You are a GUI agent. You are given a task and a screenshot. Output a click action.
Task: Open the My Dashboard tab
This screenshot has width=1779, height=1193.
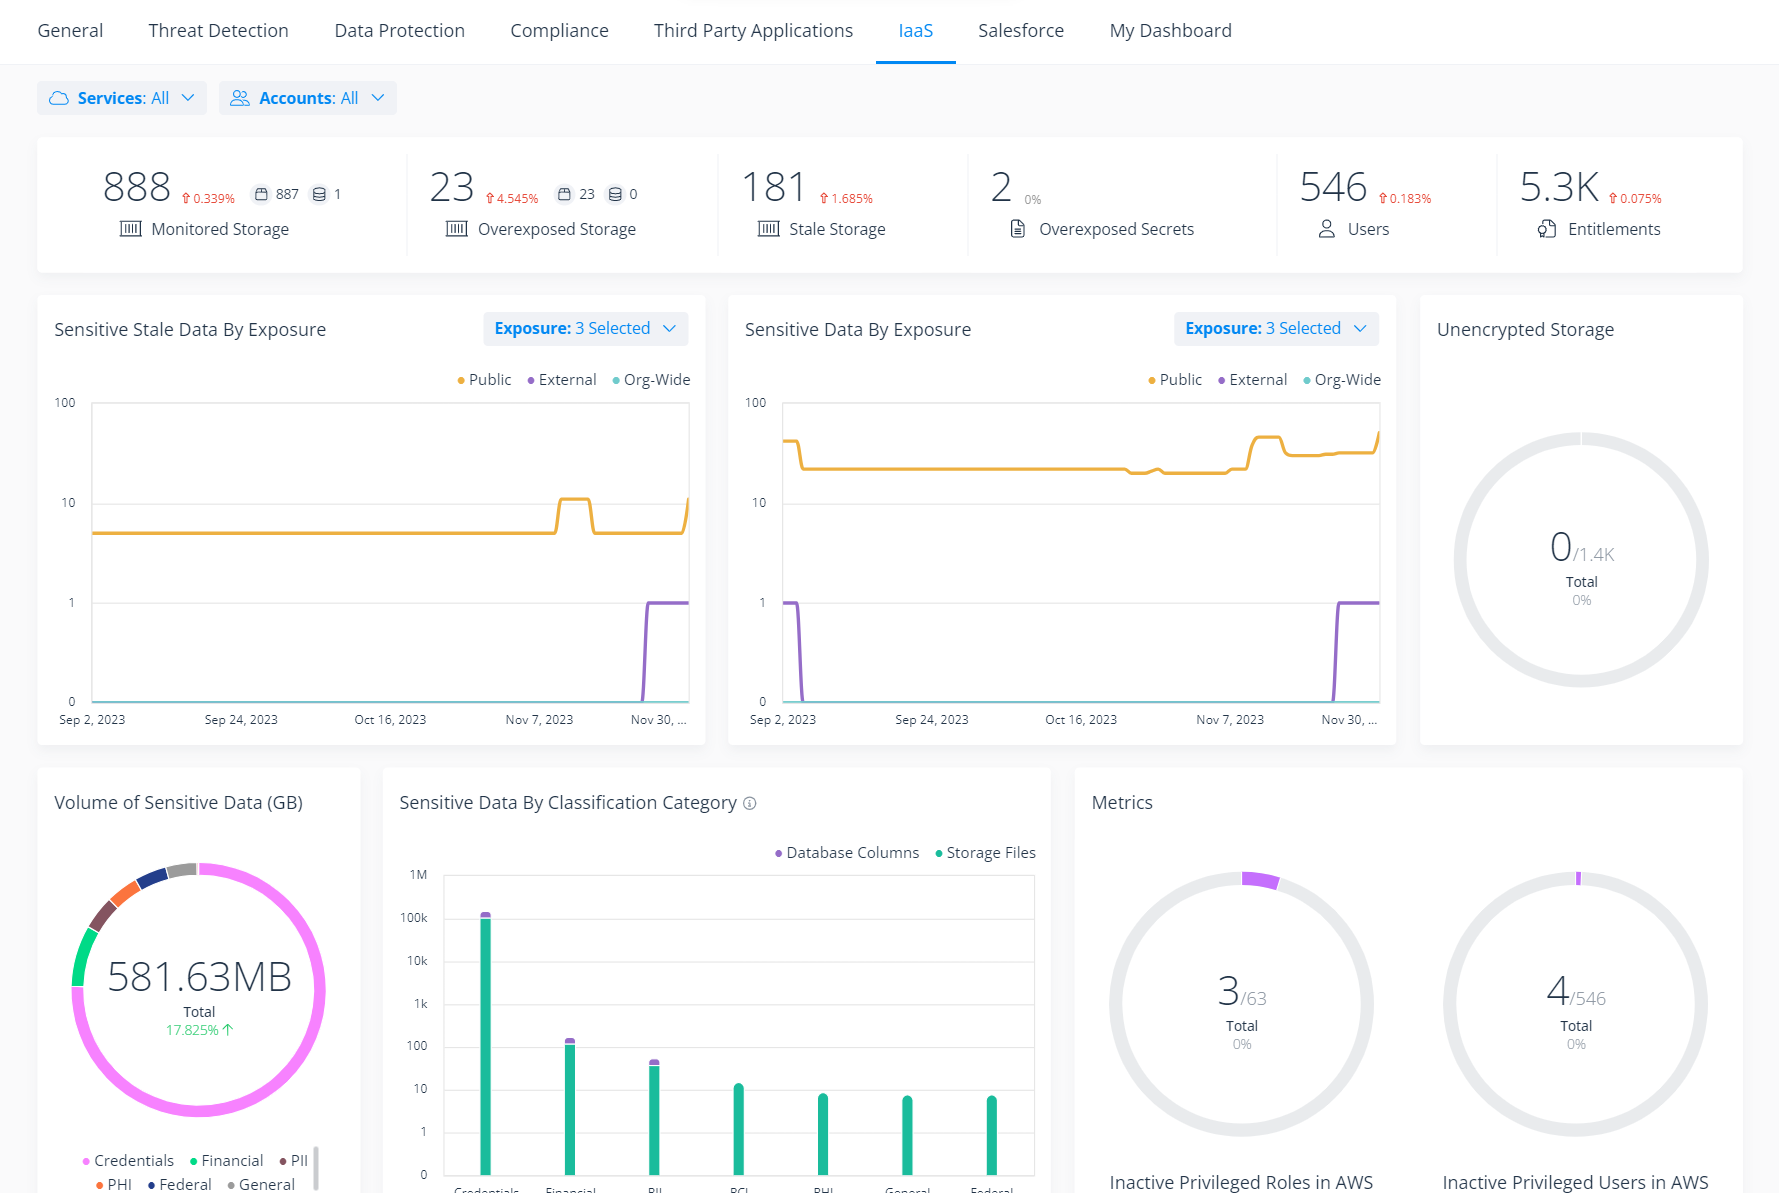(x=1170, y=30)
